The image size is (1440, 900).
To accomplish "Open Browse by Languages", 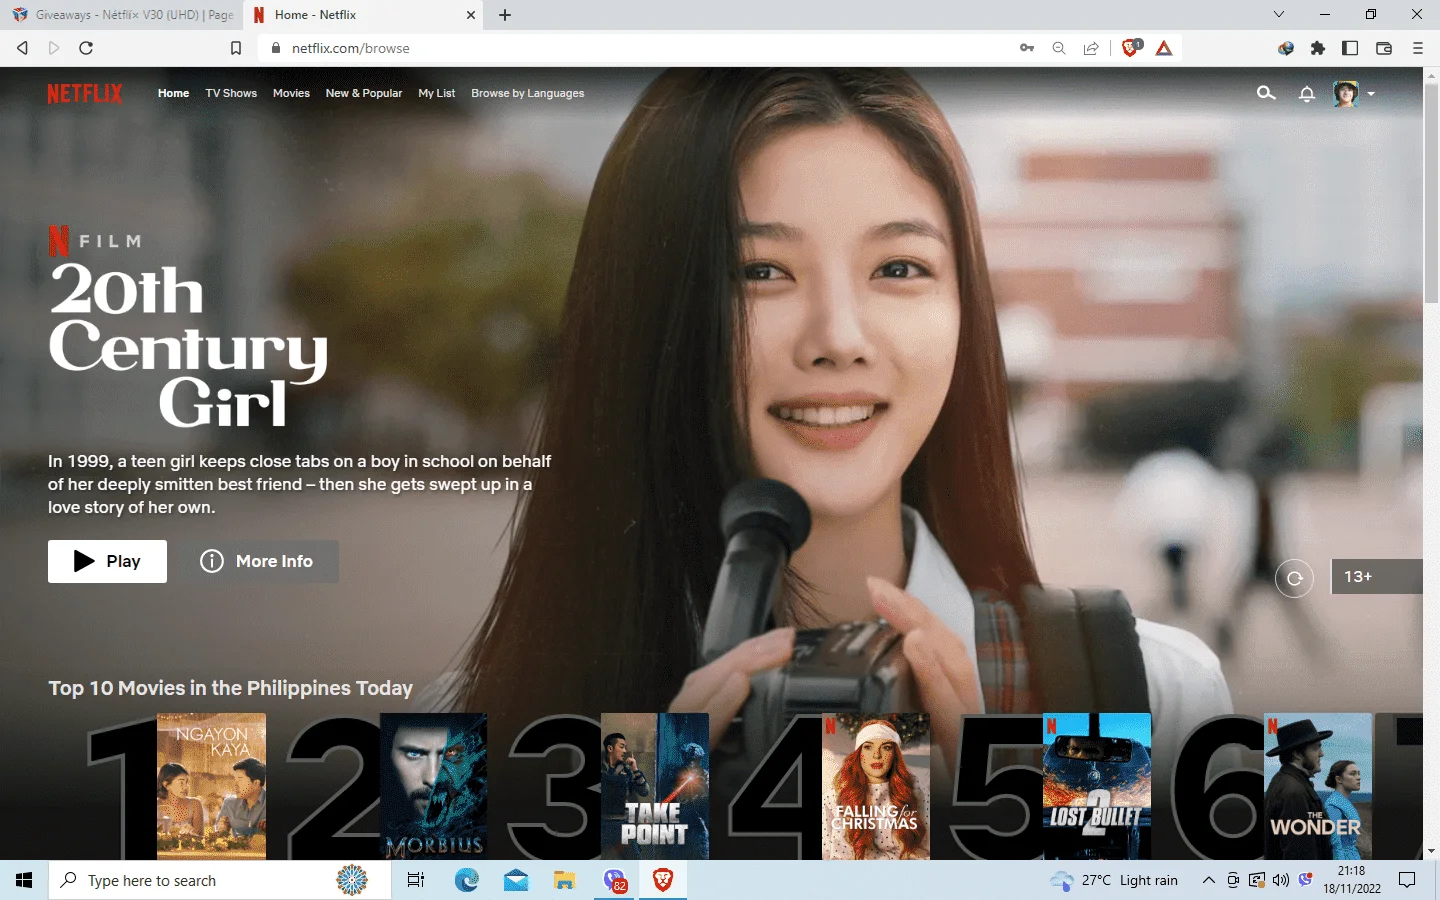I will pos(528,93).
